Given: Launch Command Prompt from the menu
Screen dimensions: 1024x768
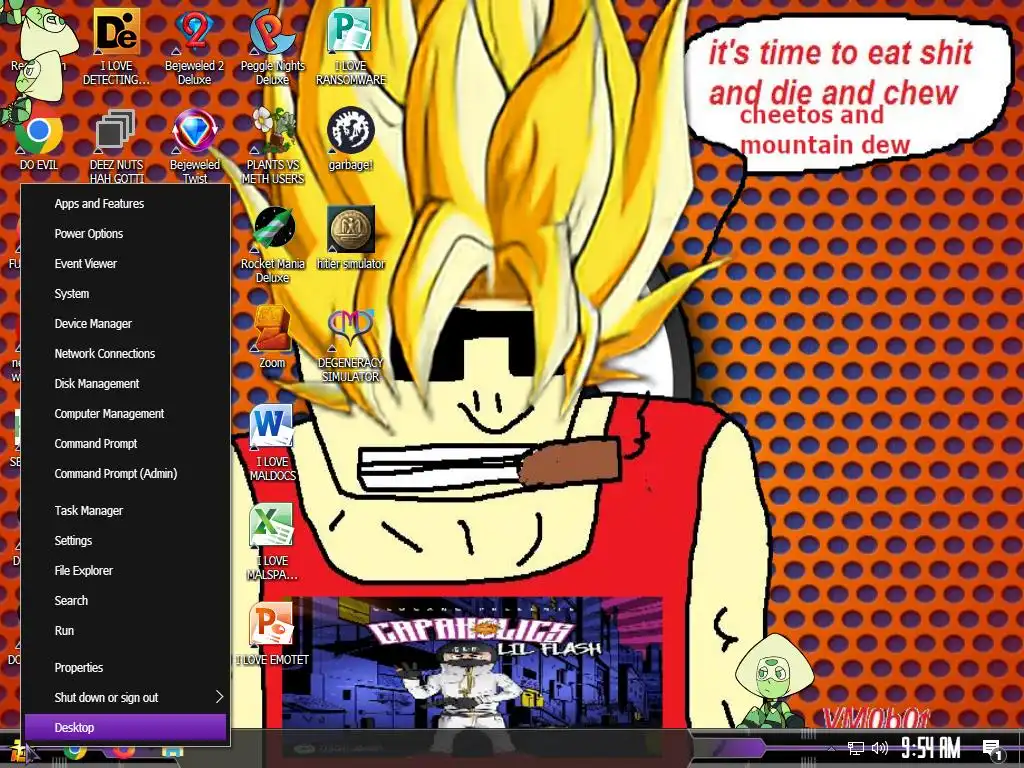Looking at the screenshot, I should pyautogui.click(x=125, y=444).
